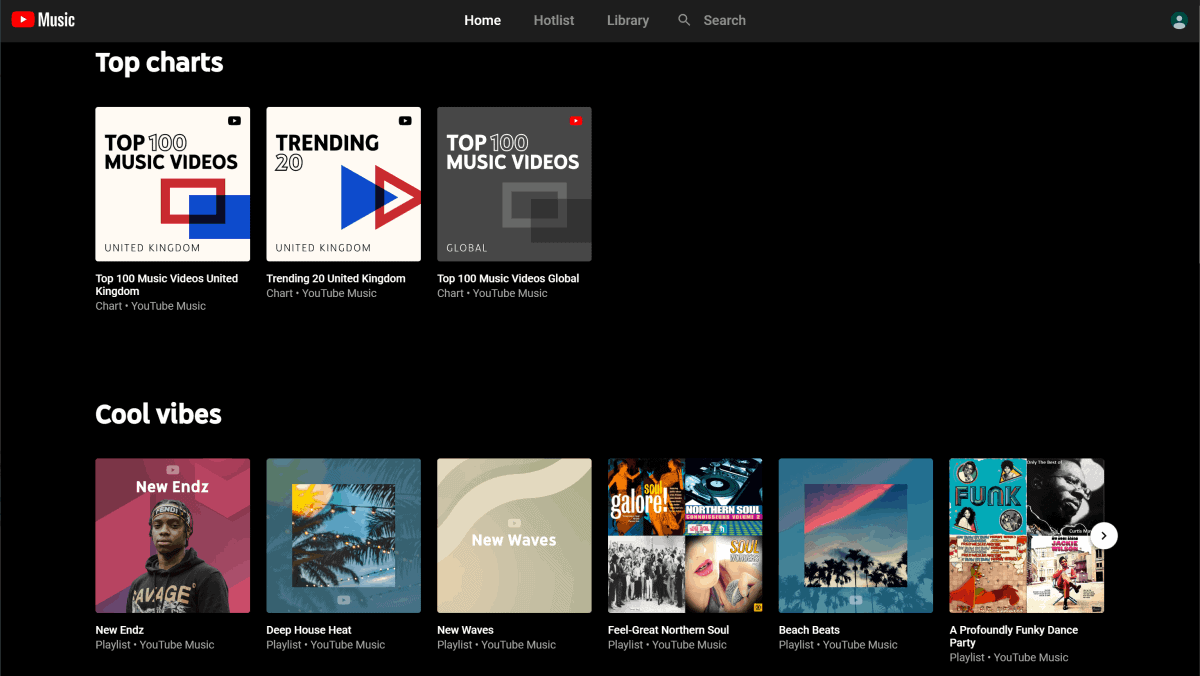Click the 'Top 100 Music Videos United Kingdom' title
The height and width of the screenshot is (676, 1200).
[167, 285]
